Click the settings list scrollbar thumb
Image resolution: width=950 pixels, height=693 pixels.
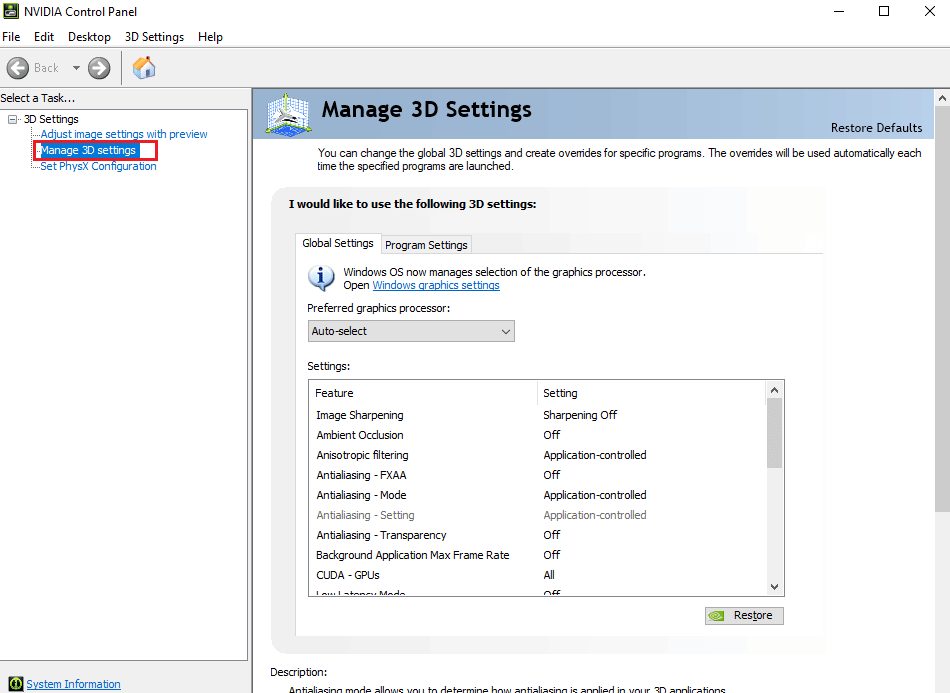[774, 433]
